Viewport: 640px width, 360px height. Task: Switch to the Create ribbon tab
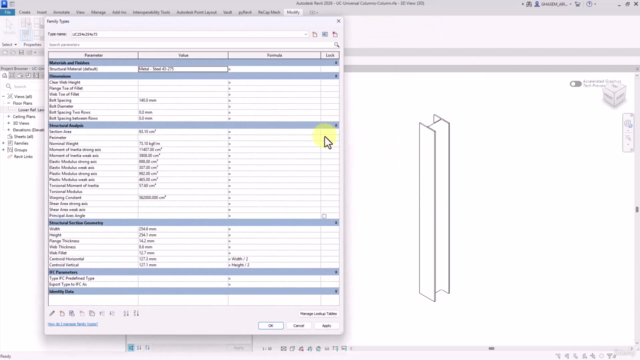pos(24,12)
